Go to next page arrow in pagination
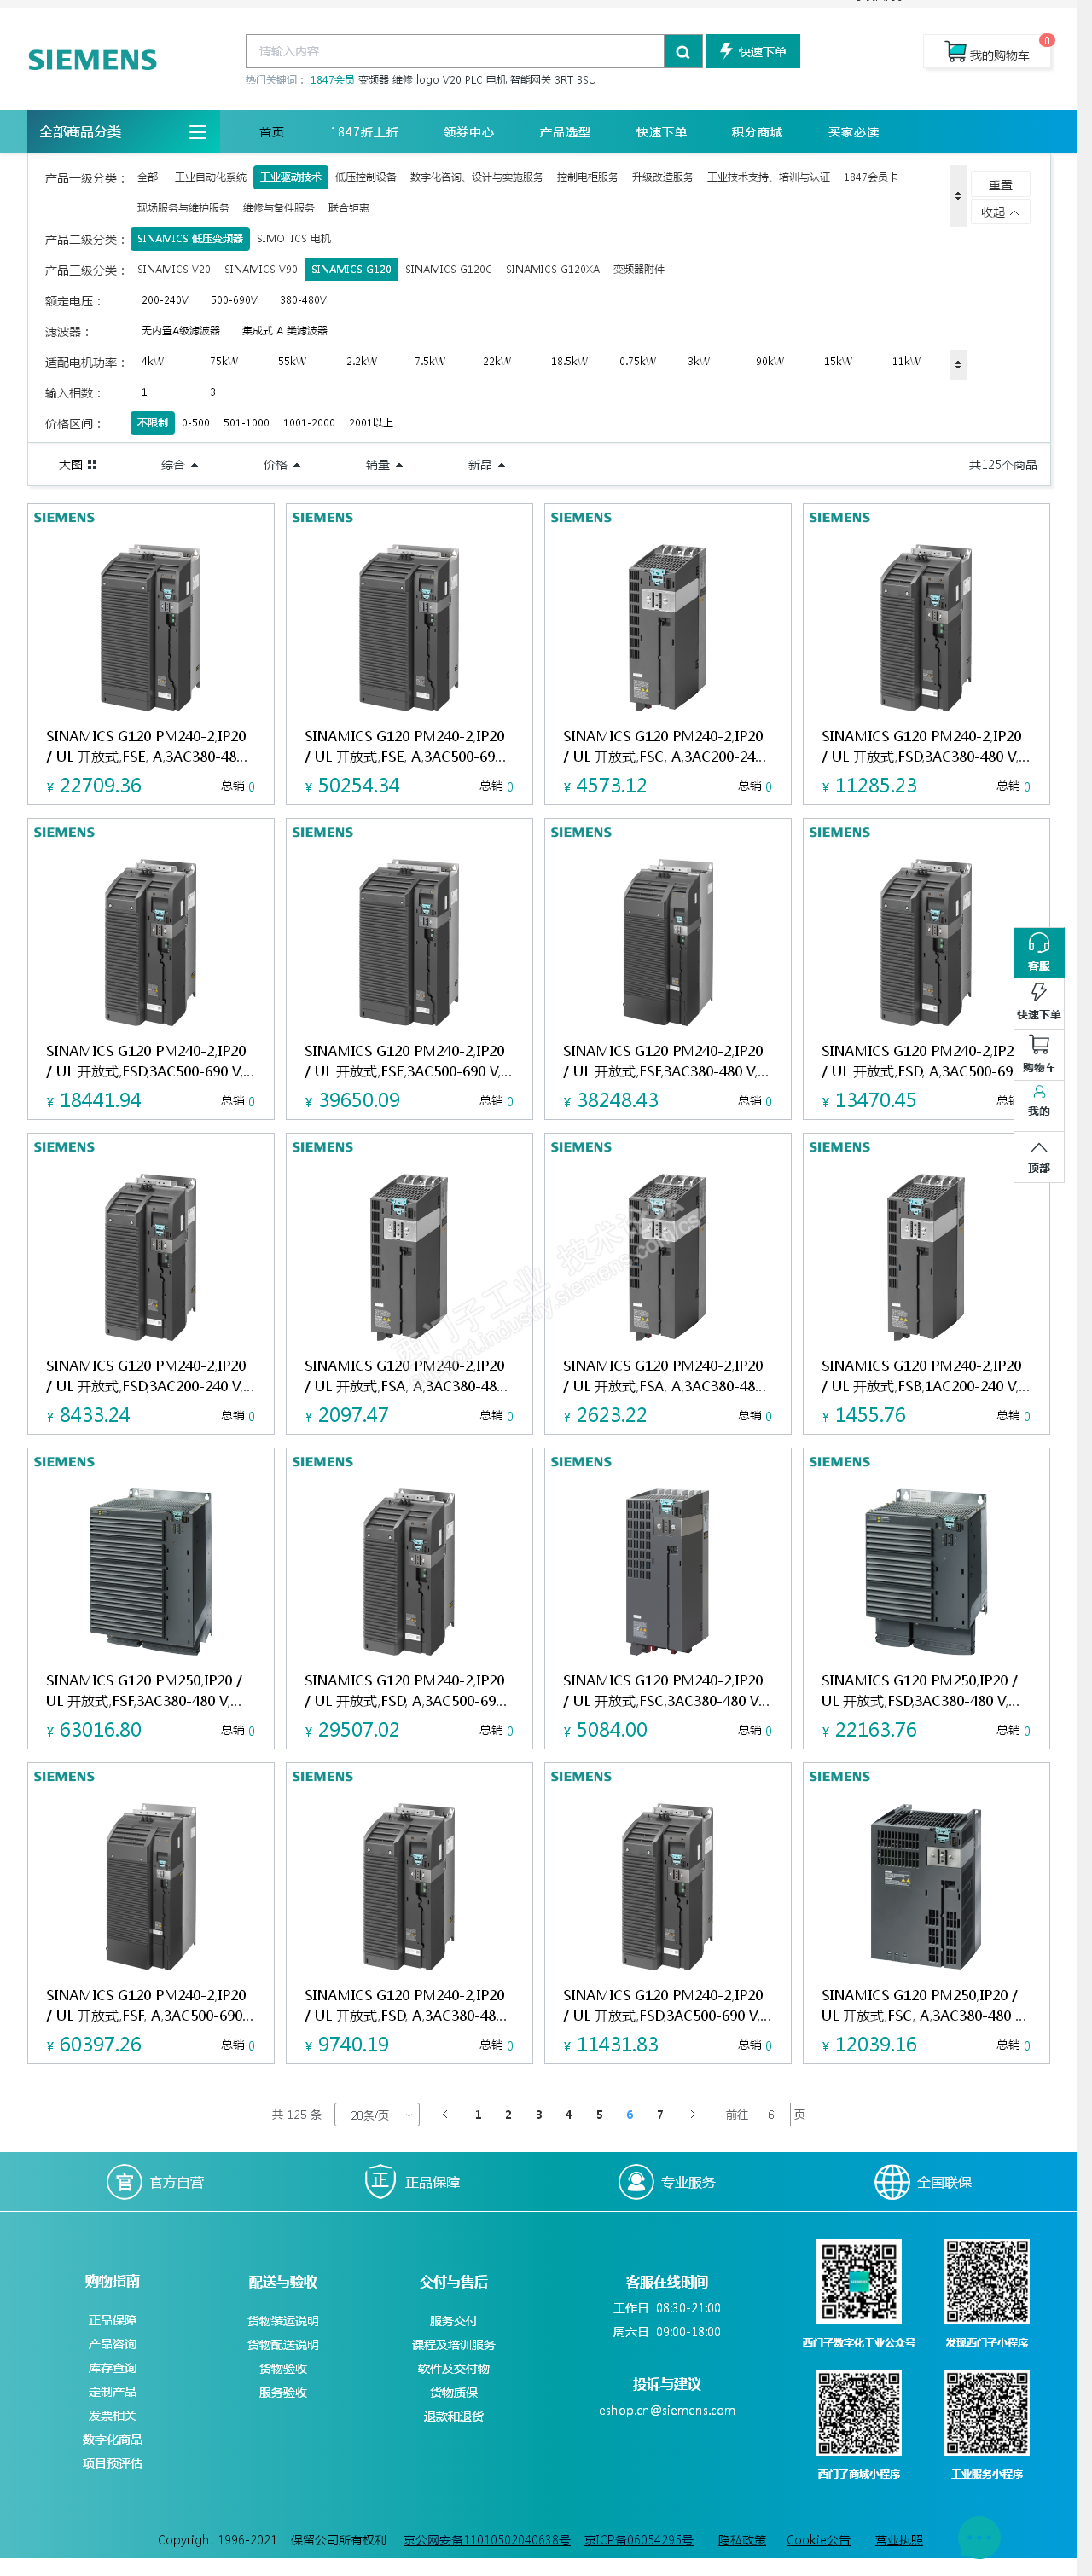The height and width of the screenshot is (2576, 1092). [x=692, y=2114]
